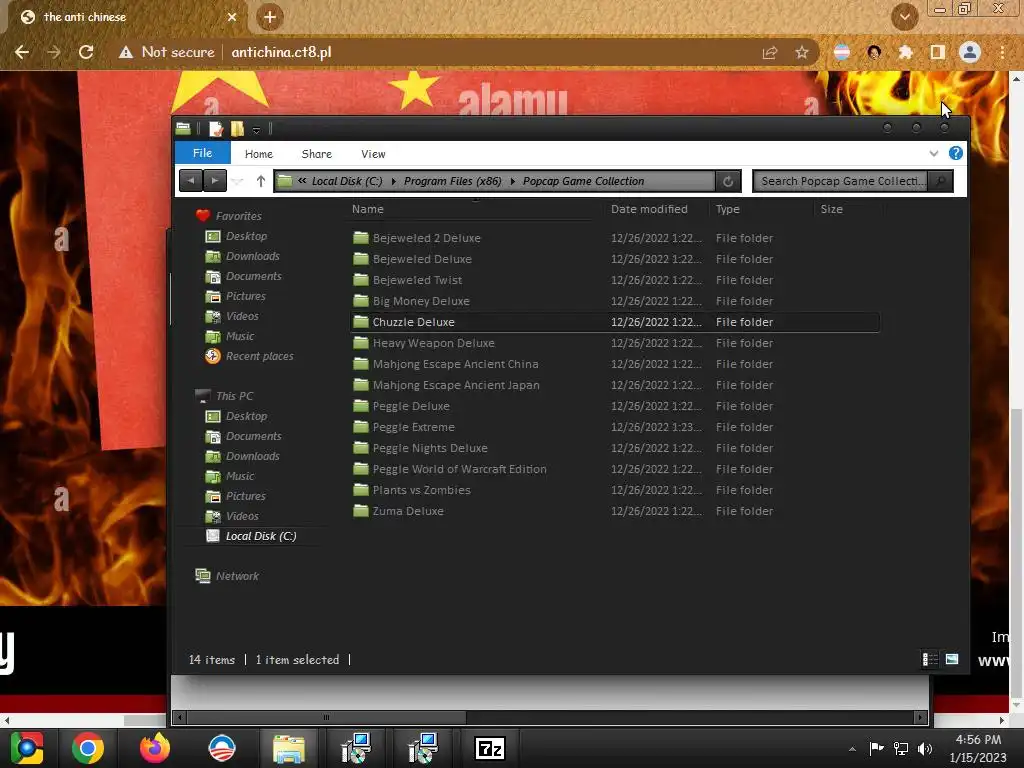This screenshot has width=1024, height=768.
Task: Open Customize Quick Access Toolbar dropdown
Action: click(x=256, y=129)
